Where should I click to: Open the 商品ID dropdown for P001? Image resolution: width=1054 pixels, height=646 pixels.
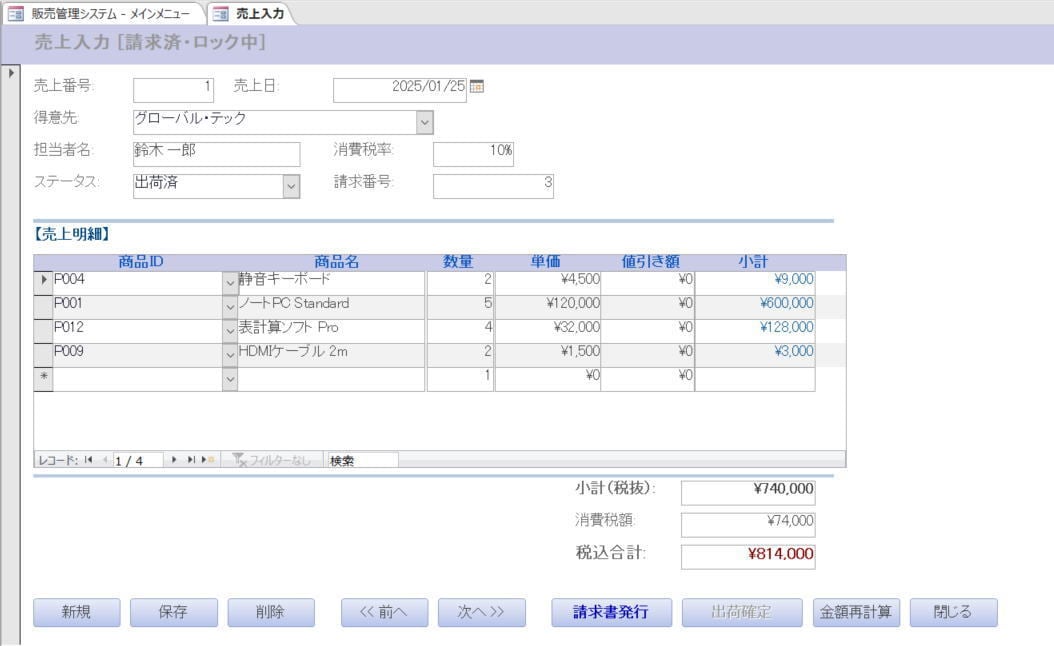click(230, 307)
